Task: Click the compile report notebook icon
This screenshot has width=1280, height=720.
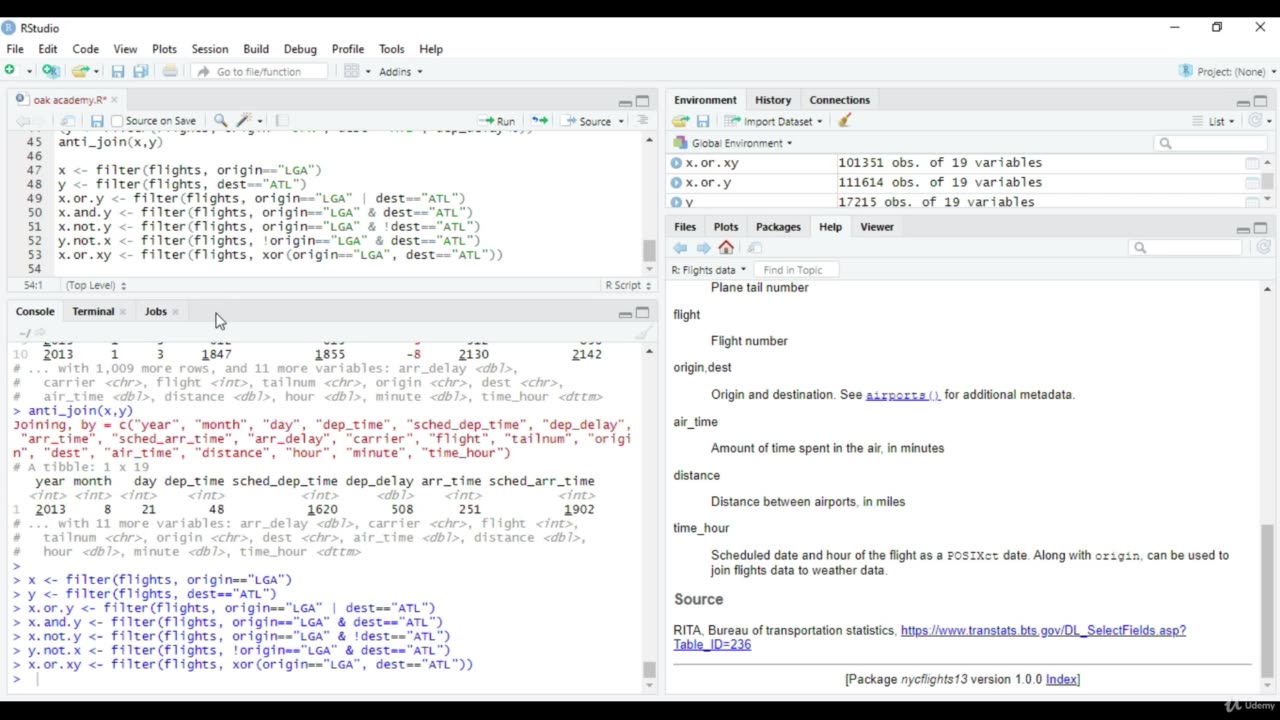Action: [282, 121]
